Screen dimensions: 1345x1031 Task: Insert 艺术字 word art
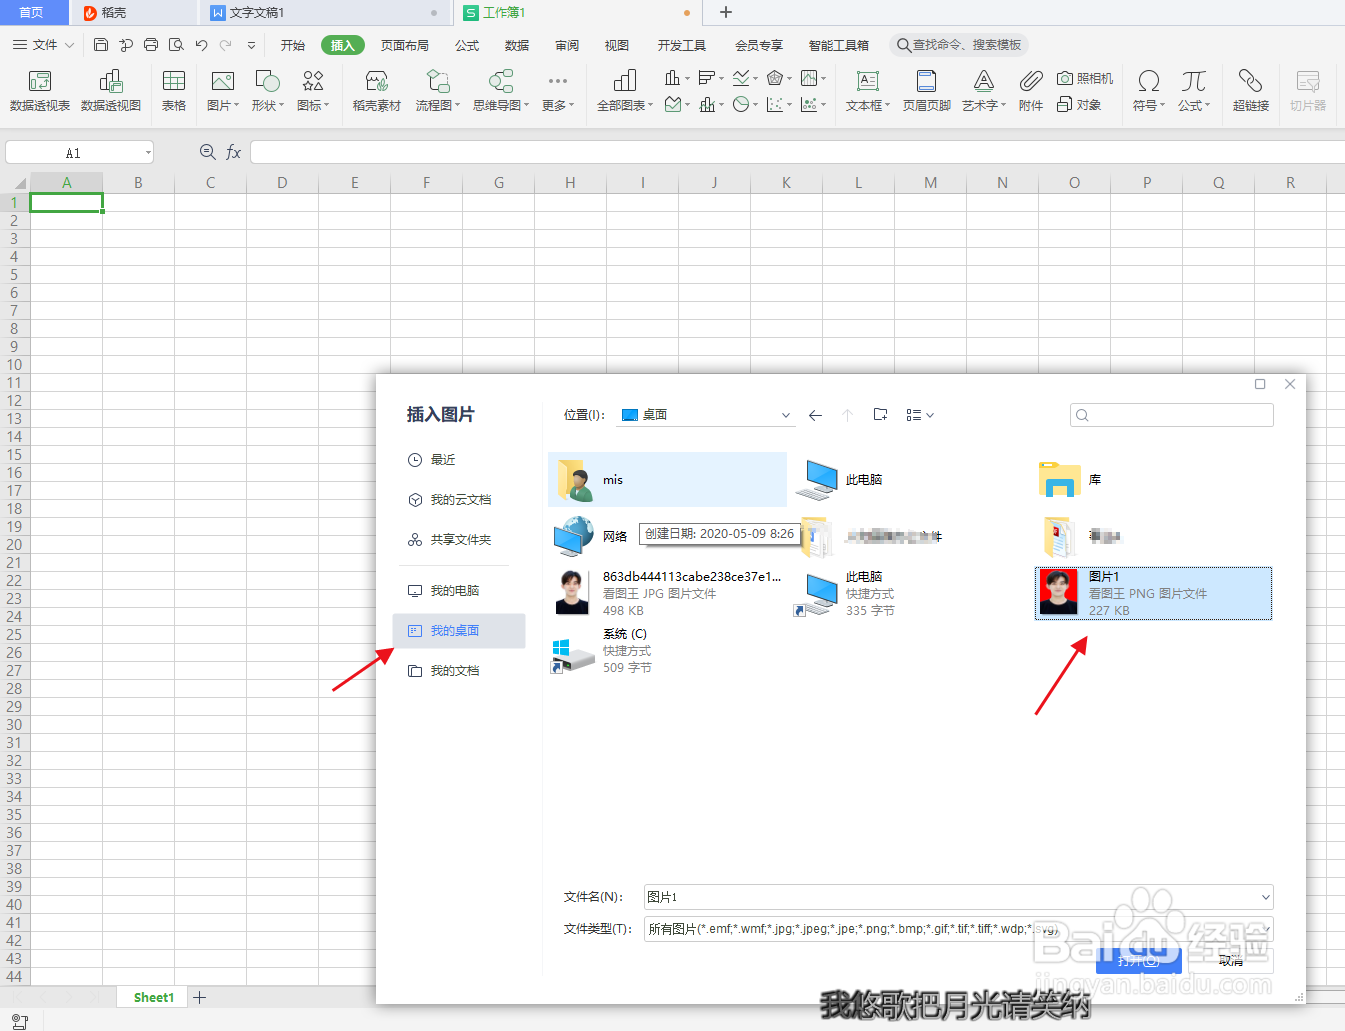[x=984, y=90]
